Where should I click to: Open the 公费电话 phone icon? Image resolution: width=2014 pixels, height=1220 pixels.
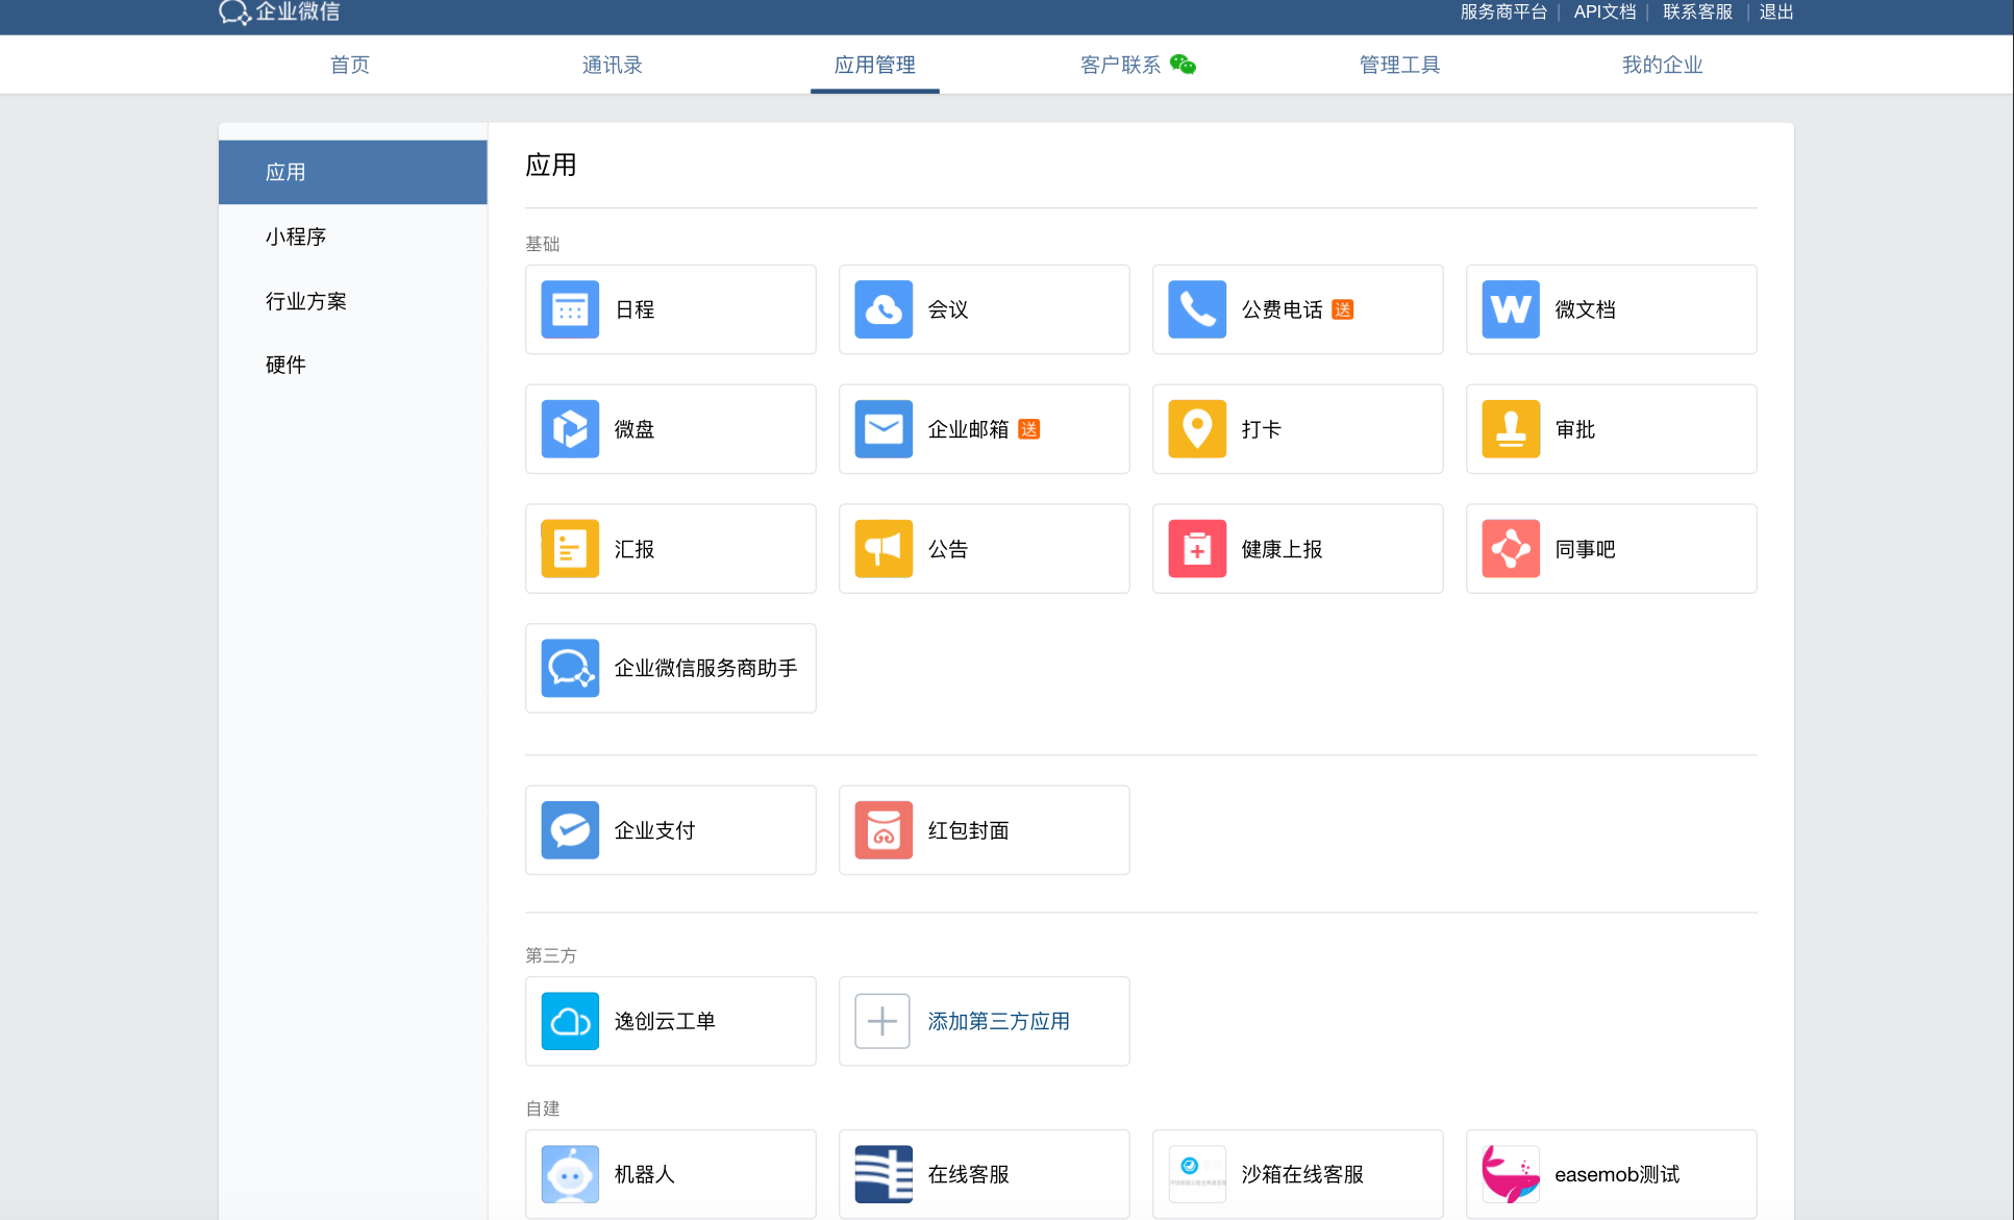pos(1197,309)
